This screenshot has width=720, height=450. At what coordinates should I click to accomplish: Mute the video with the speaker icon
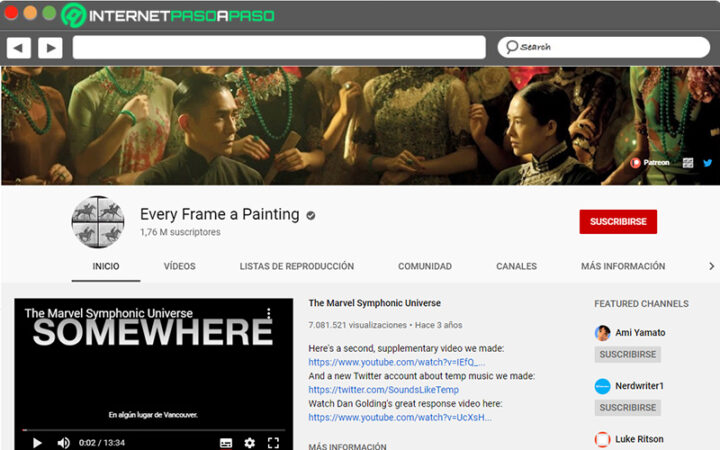pos(64,442)
